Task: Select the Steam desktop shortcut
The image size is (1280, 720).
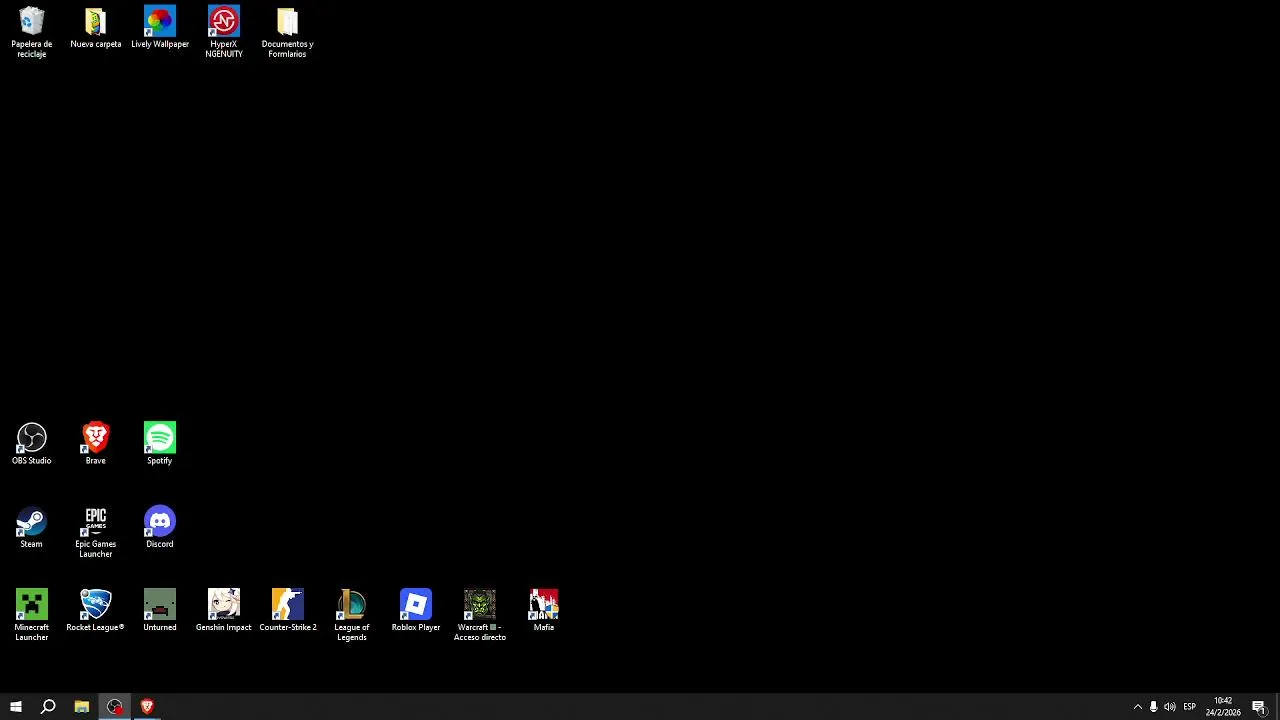Action: (32, 527)
